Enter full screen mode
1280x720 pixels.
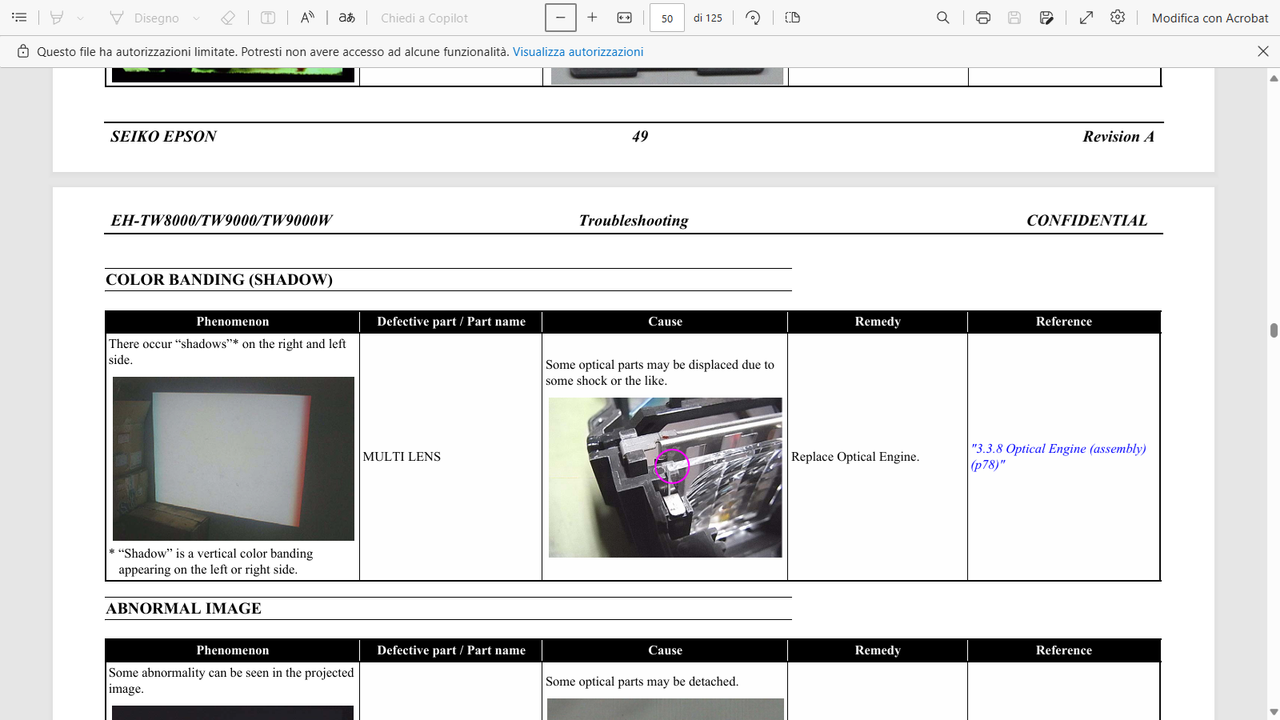(1086, 18)
